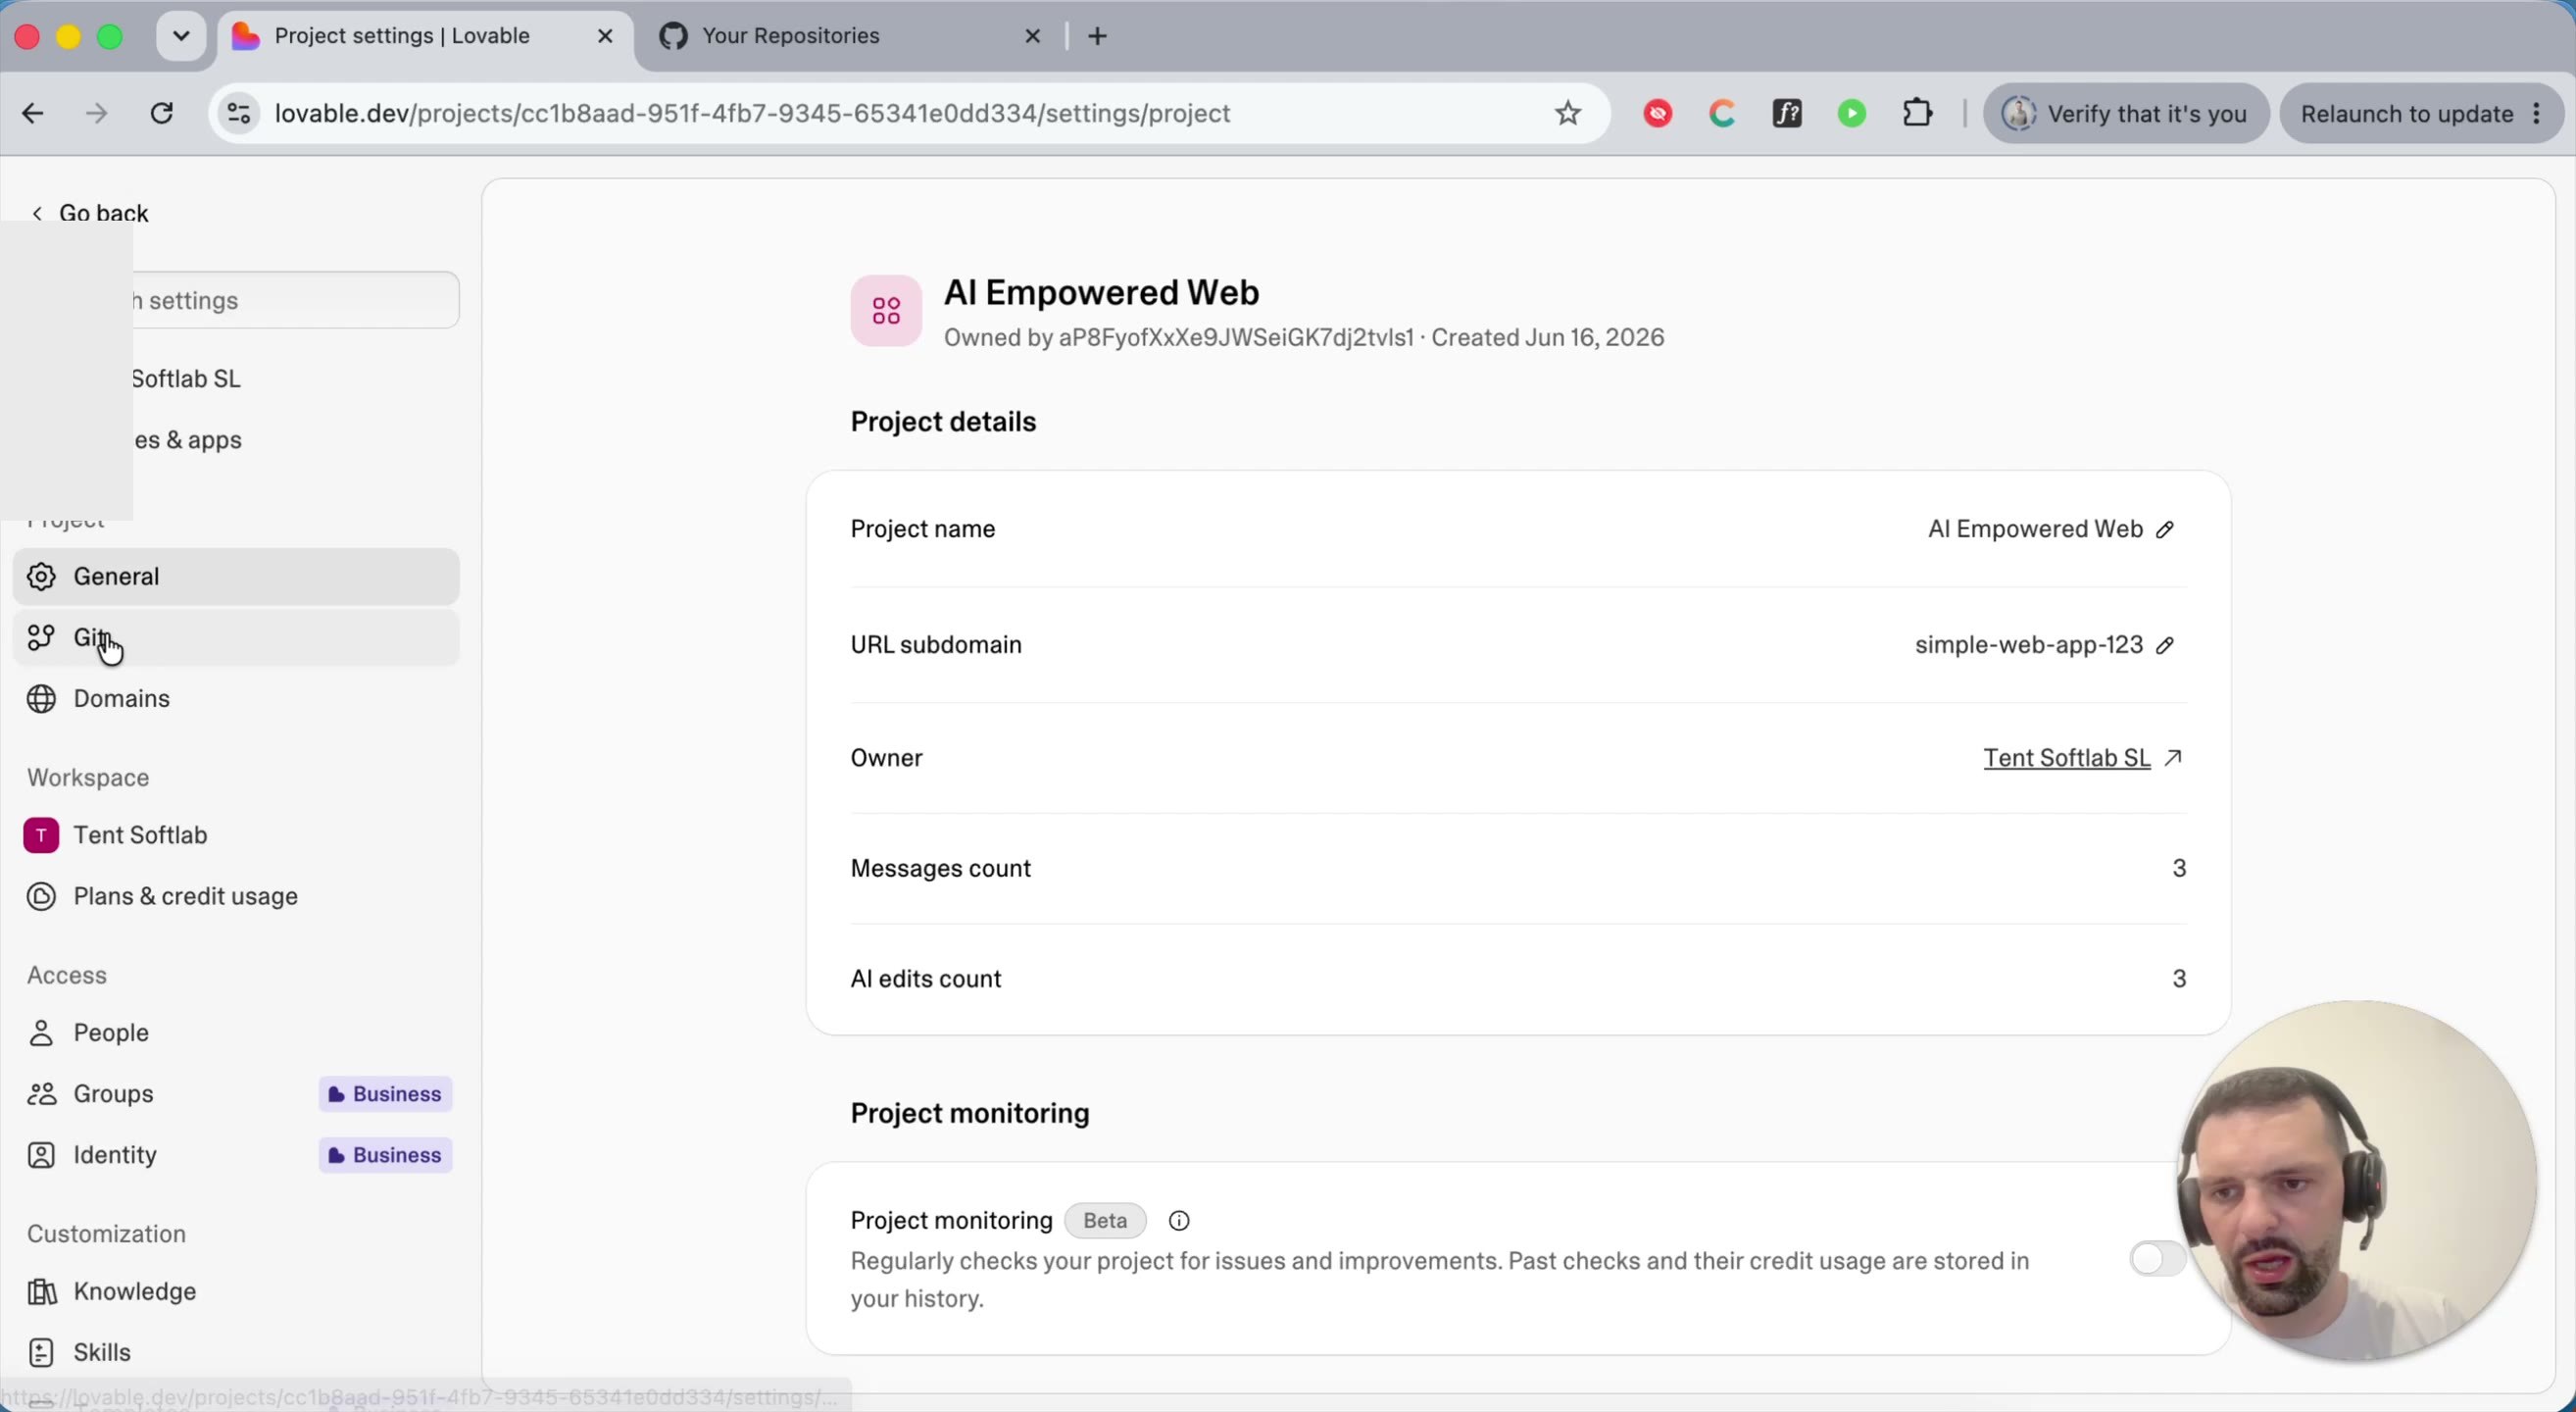The width and height of the screenshot is (2576, 1412).
Task: Open the Knowledge customization page
Action: [x=236, y=1291]
